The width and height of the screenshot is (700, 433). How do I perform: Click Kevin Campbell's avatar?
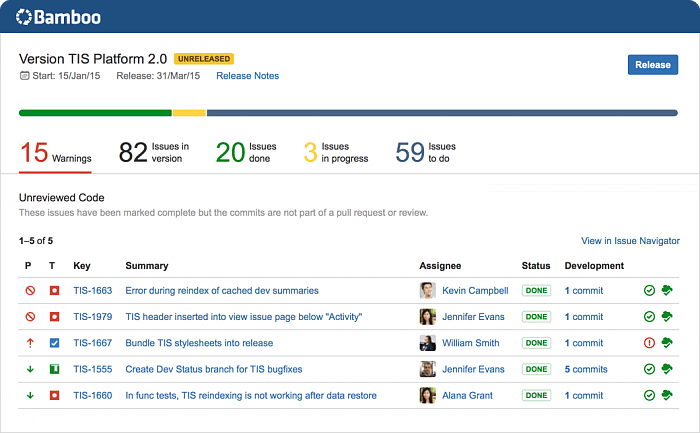(x=428, y=291)
